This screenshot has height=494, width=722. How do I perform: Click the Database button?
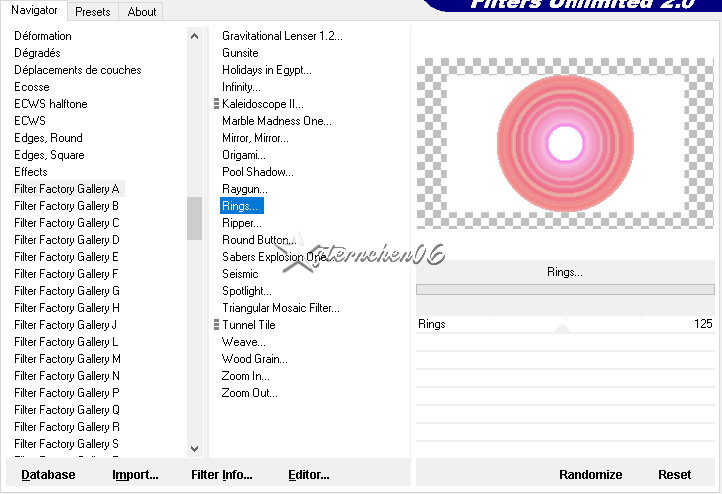tap(48, 475)
